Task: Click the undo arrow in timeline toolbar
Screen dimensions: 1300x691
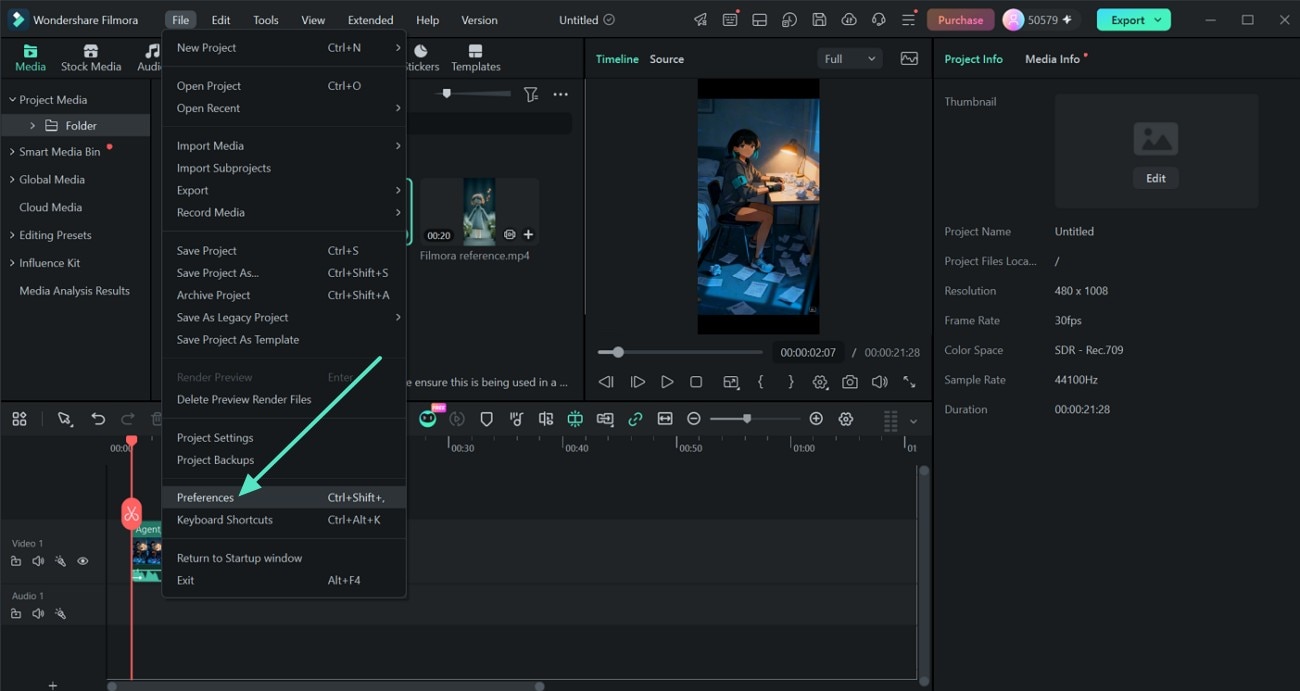Action: tap(98, 419)
